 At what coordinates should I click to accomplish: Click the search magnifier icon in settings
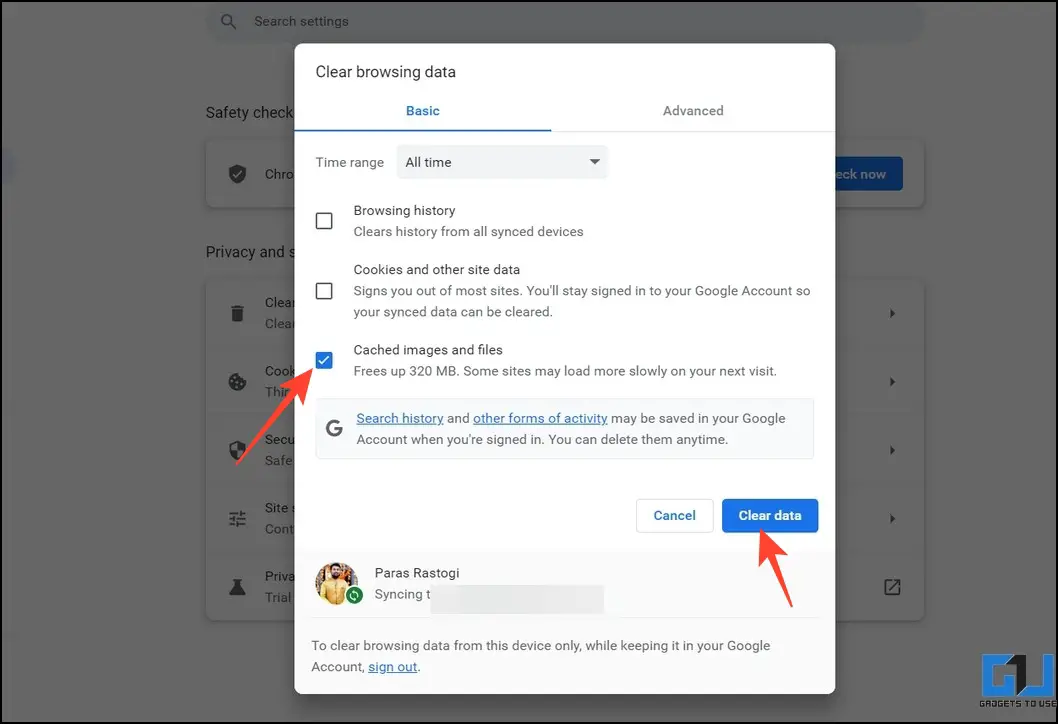[229, 22]
